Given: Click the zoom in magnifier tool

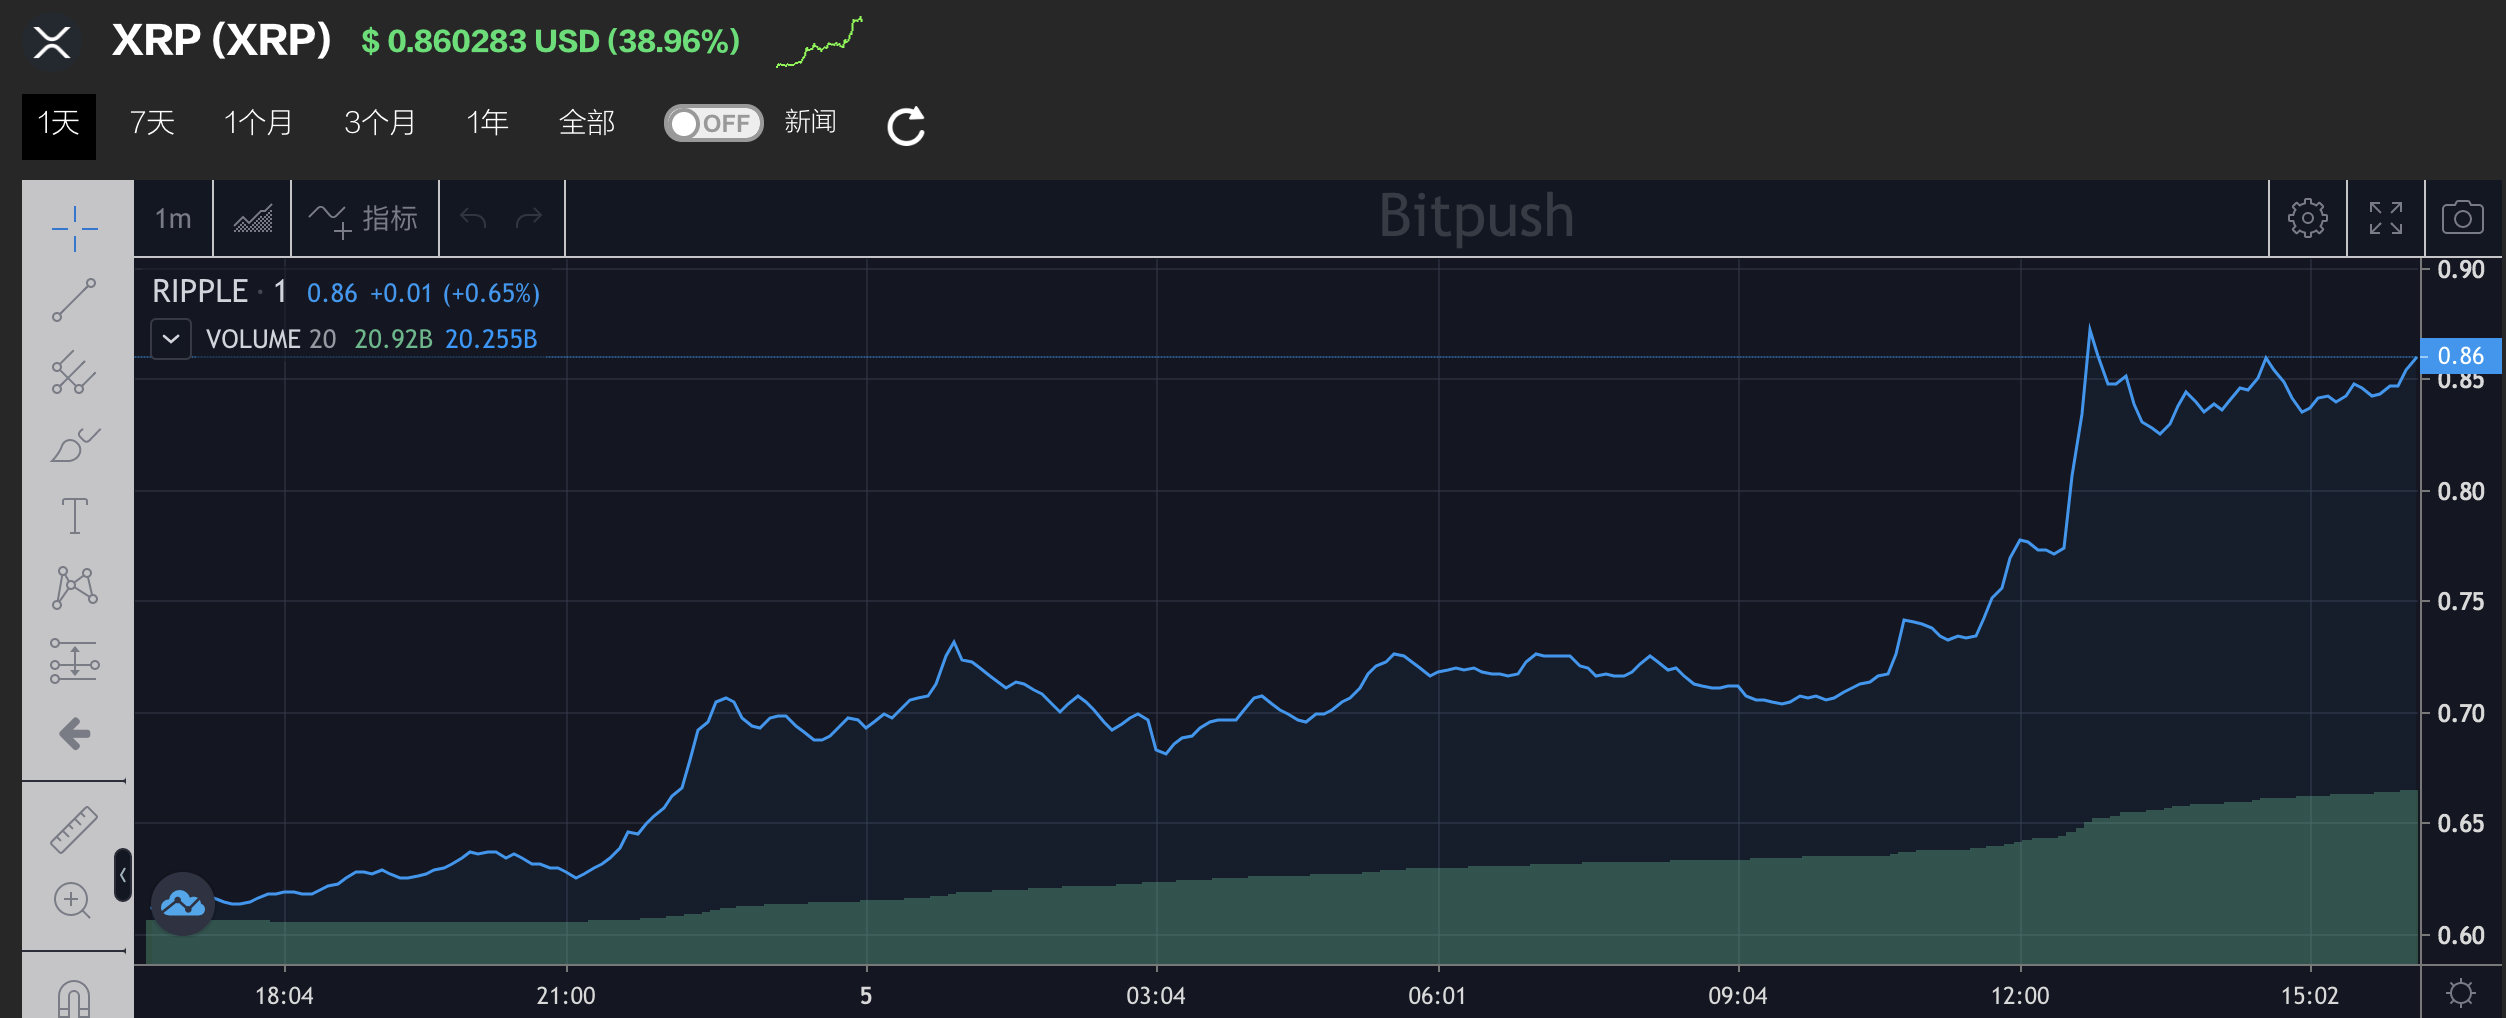Looking at the screenshot, I should [x=73, y=900].
